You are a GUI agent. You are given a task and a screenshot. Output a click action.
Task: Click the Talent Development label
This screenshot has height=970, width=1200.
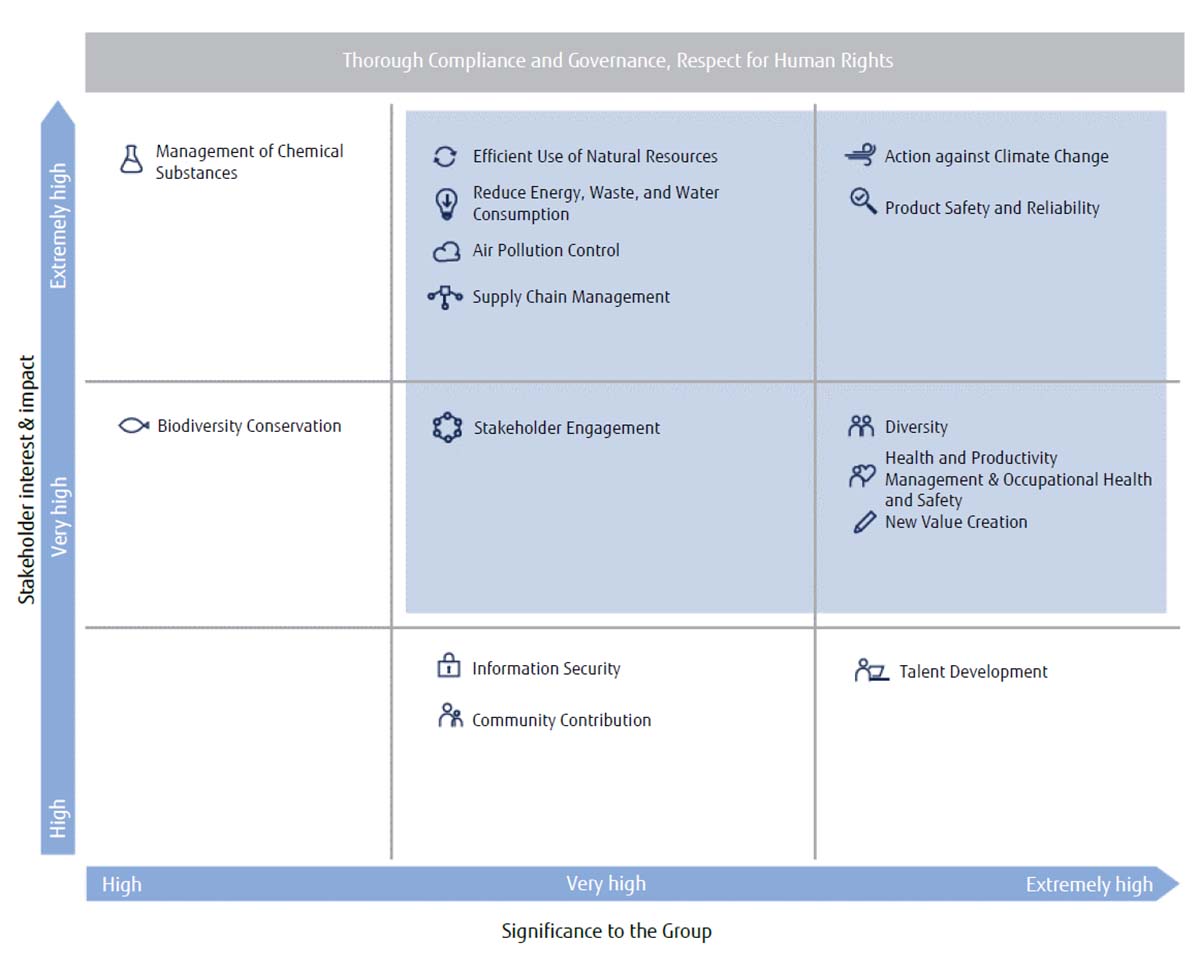(973, 672)
